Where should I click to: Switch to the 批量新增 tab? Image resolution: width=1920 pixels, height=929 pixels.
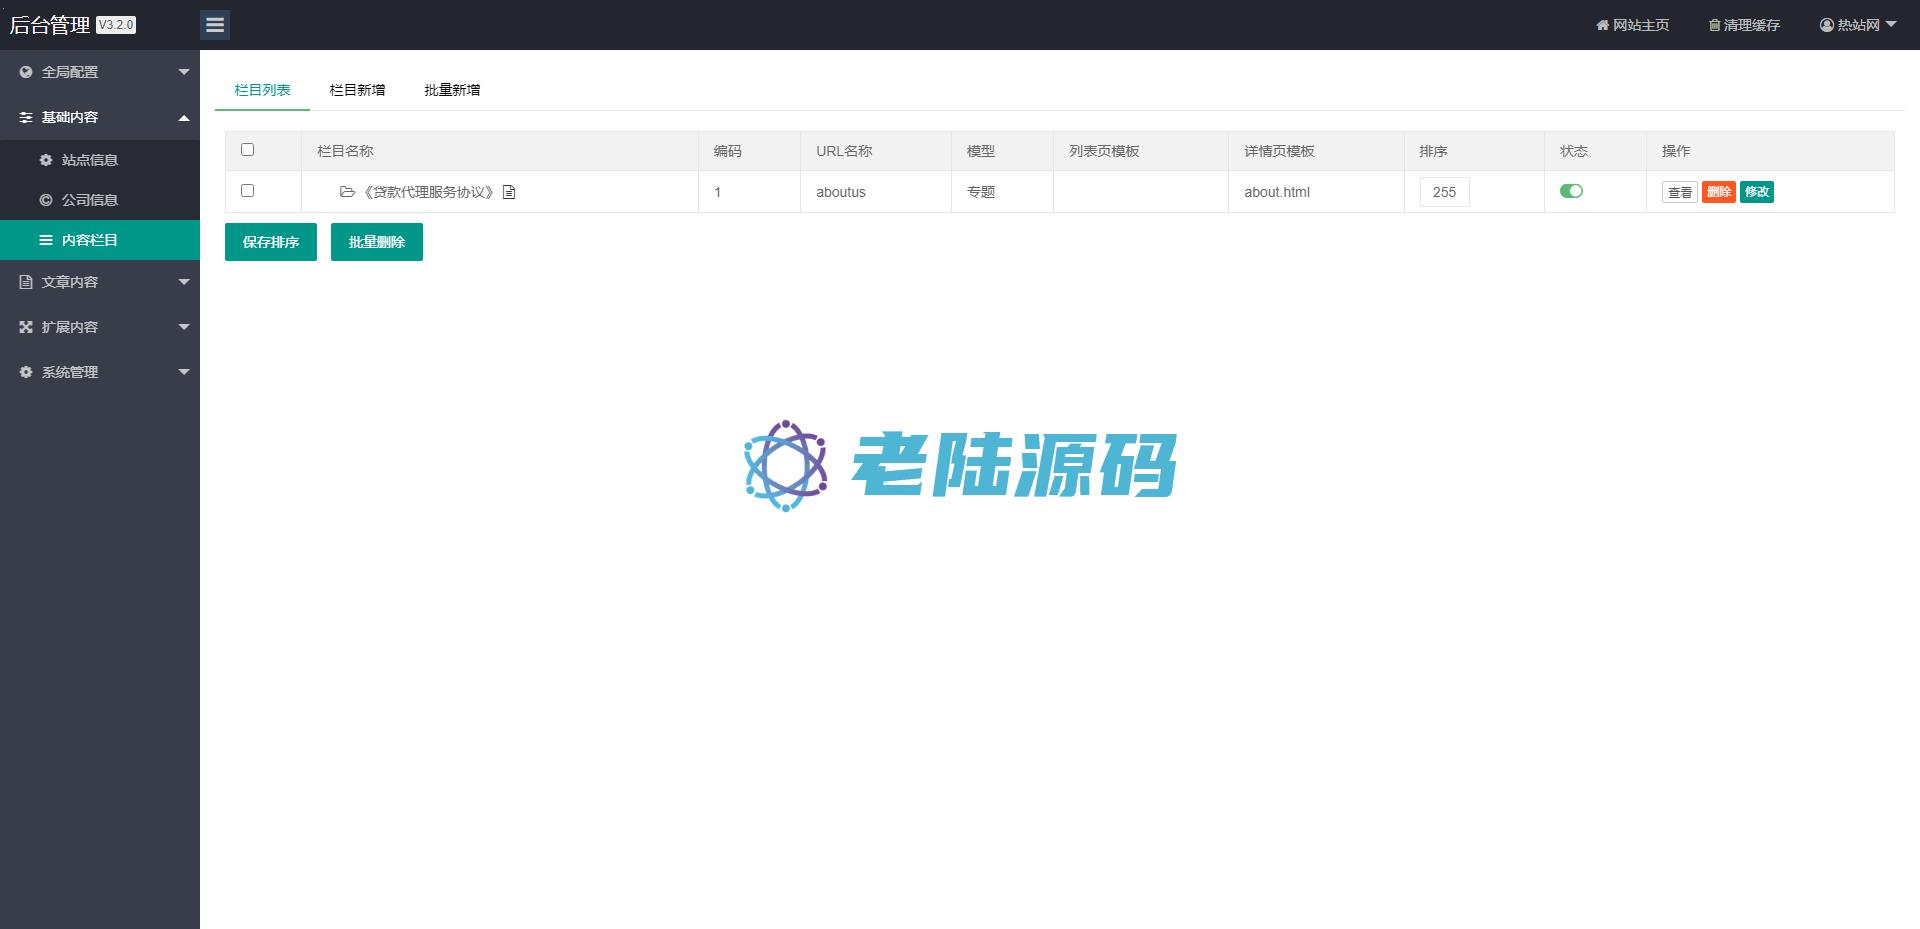(x=452, y=90)
